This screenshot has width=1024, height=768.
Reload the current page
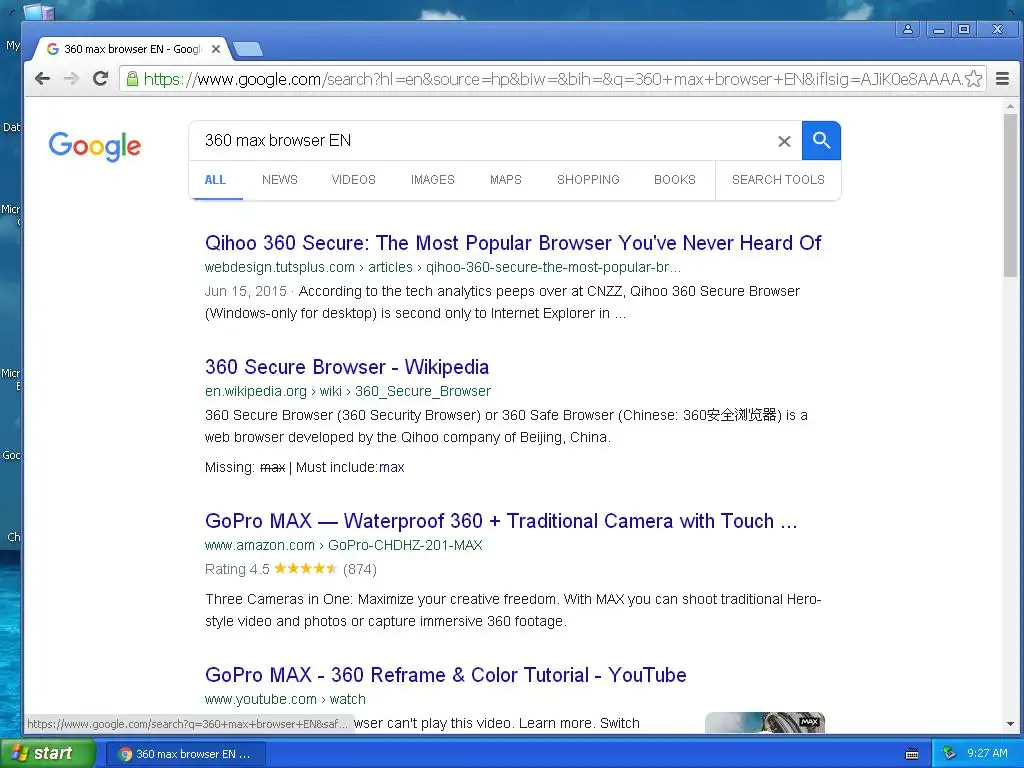(x=101, y=79)
